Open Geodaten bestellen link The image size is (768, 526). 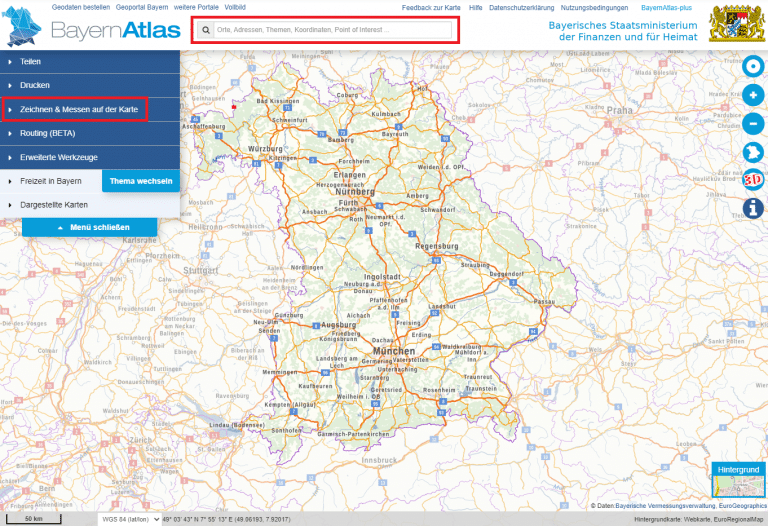81,7
